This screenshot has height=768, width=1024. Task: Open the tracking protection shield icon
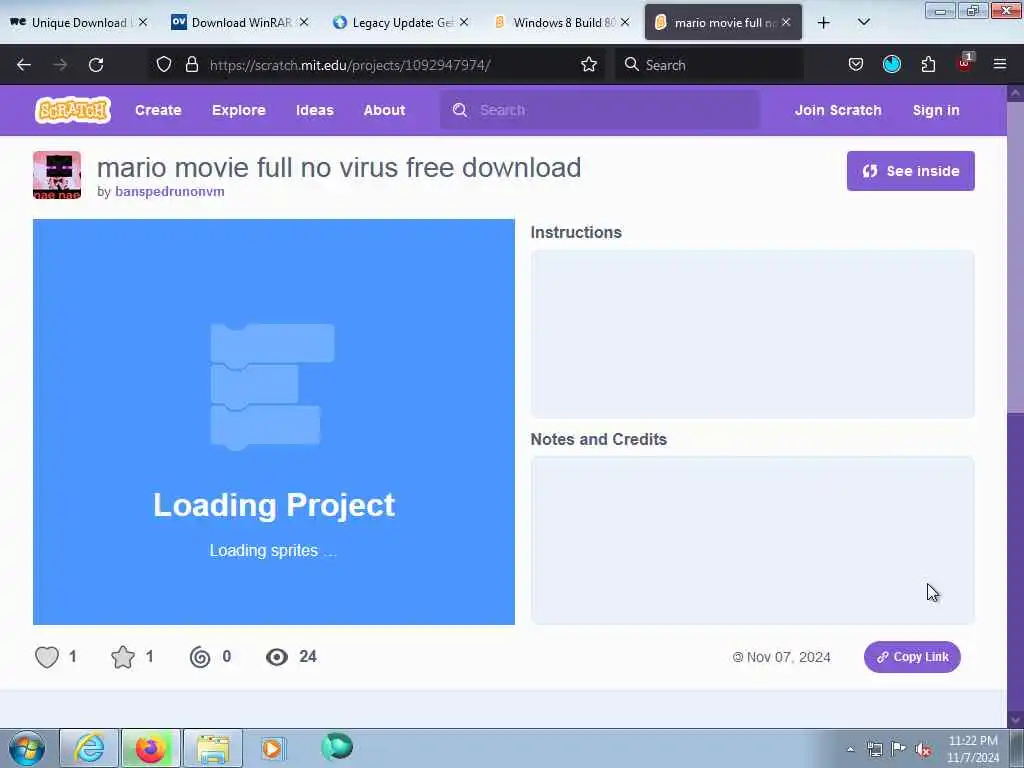[x=164, y=65]
